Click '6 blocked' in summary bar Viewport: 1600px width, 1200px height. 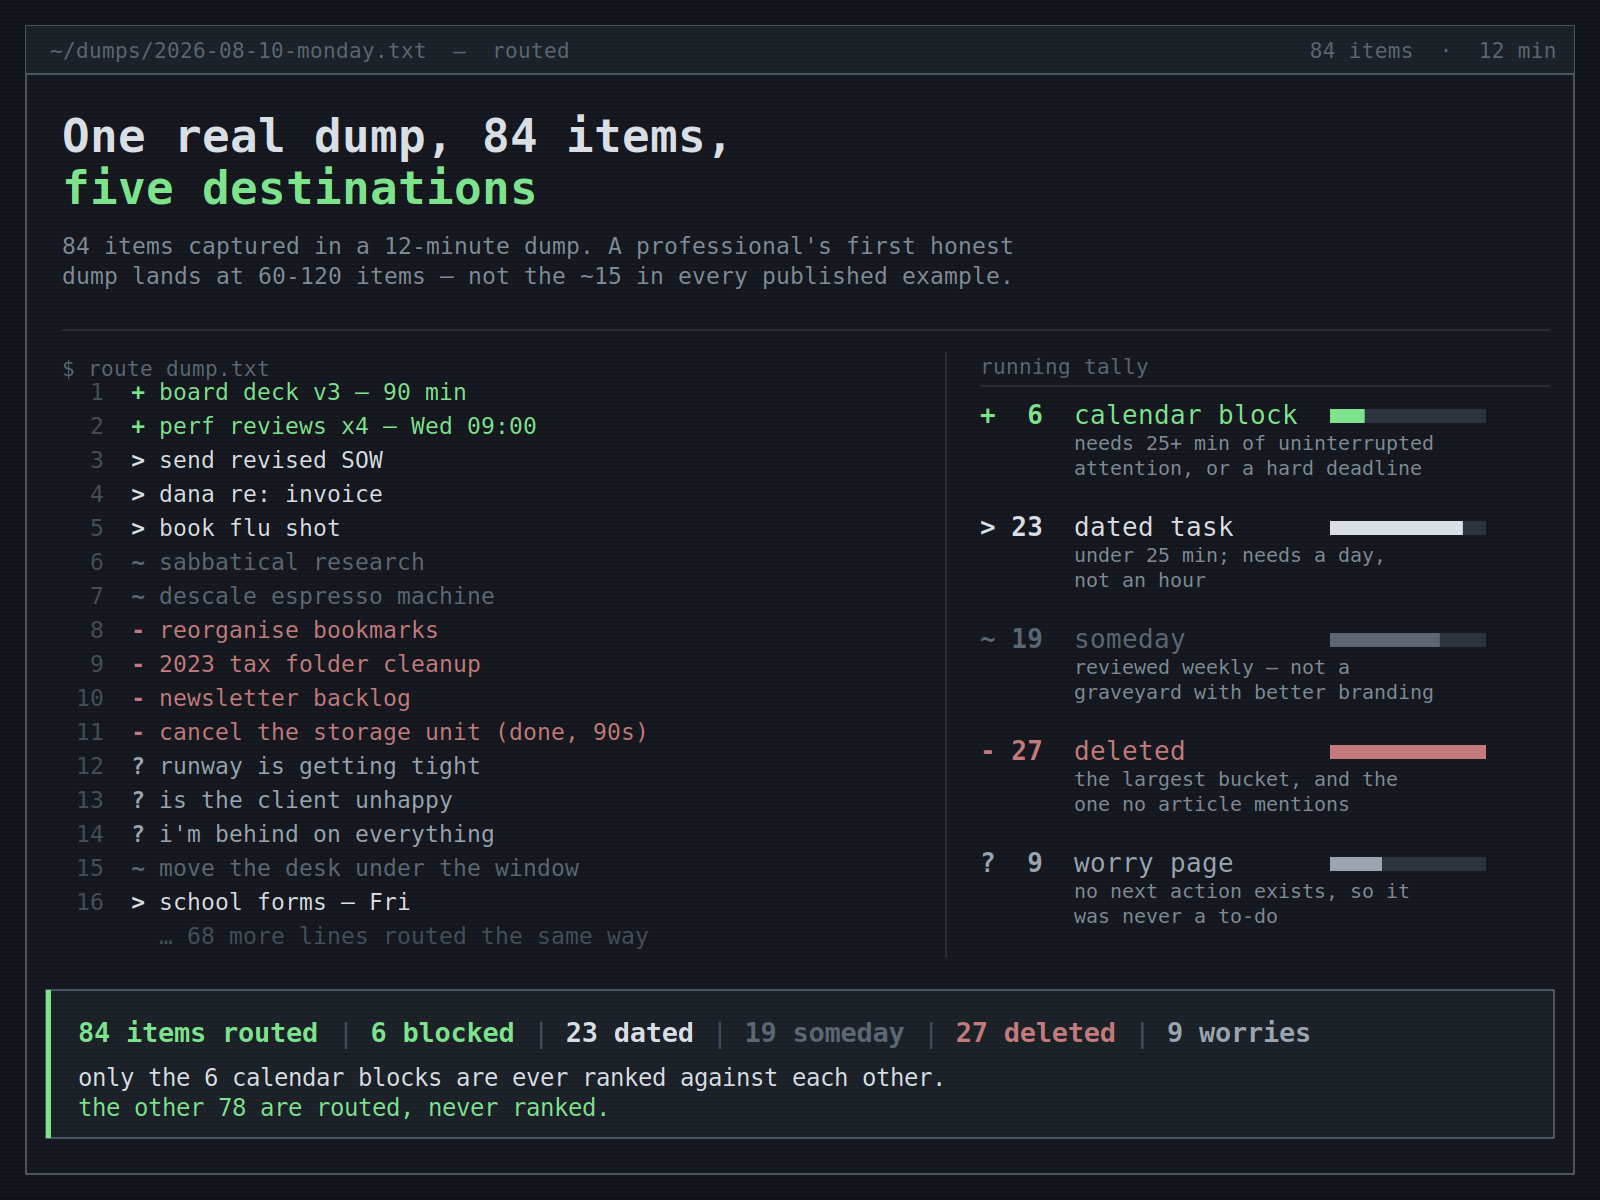443,1033
